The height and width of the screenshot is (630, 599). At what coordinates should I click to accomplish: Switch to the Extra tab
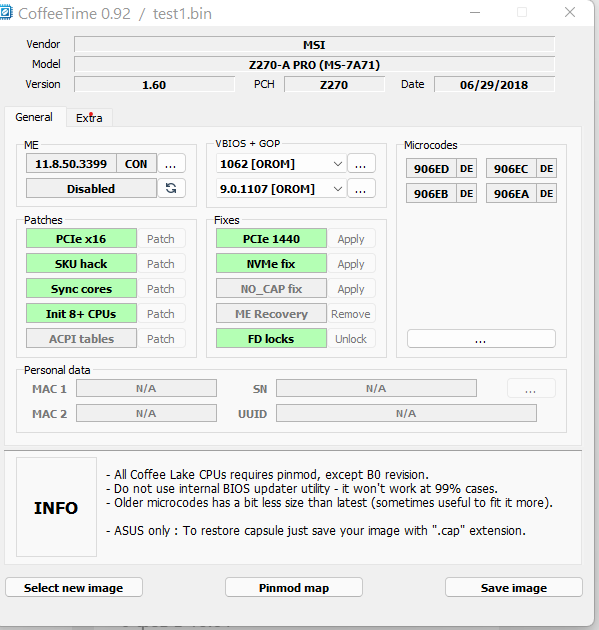[89, 118]
